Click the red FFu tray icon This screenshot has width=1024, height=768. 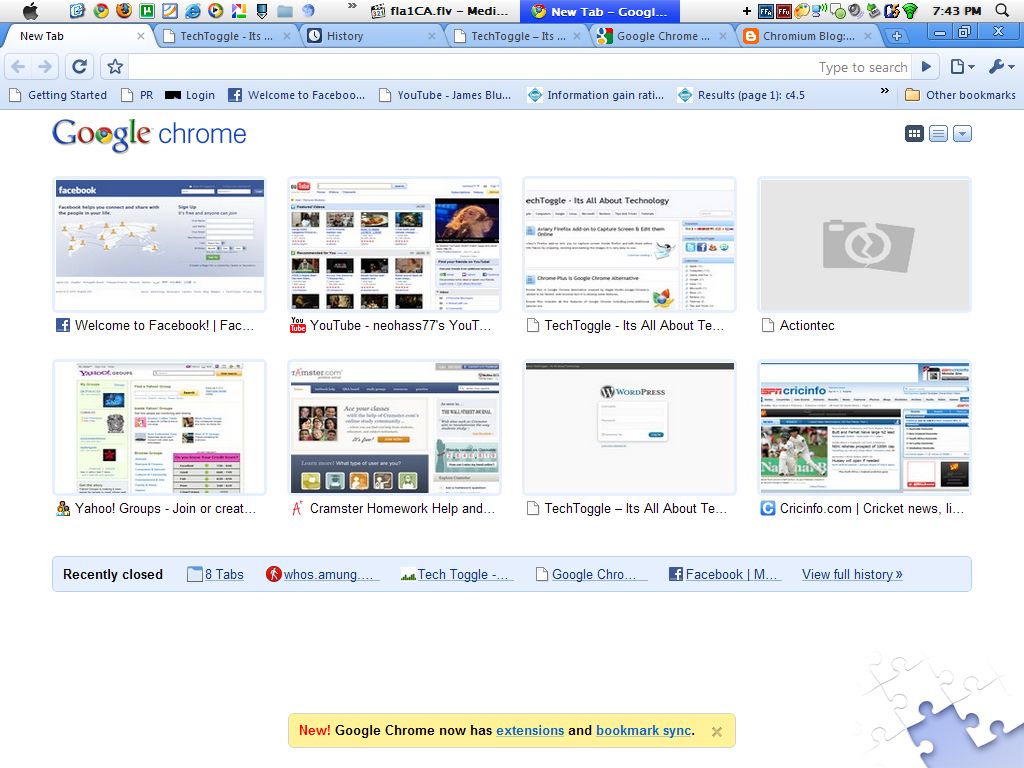pyautogui.click(x=784, y=10)
